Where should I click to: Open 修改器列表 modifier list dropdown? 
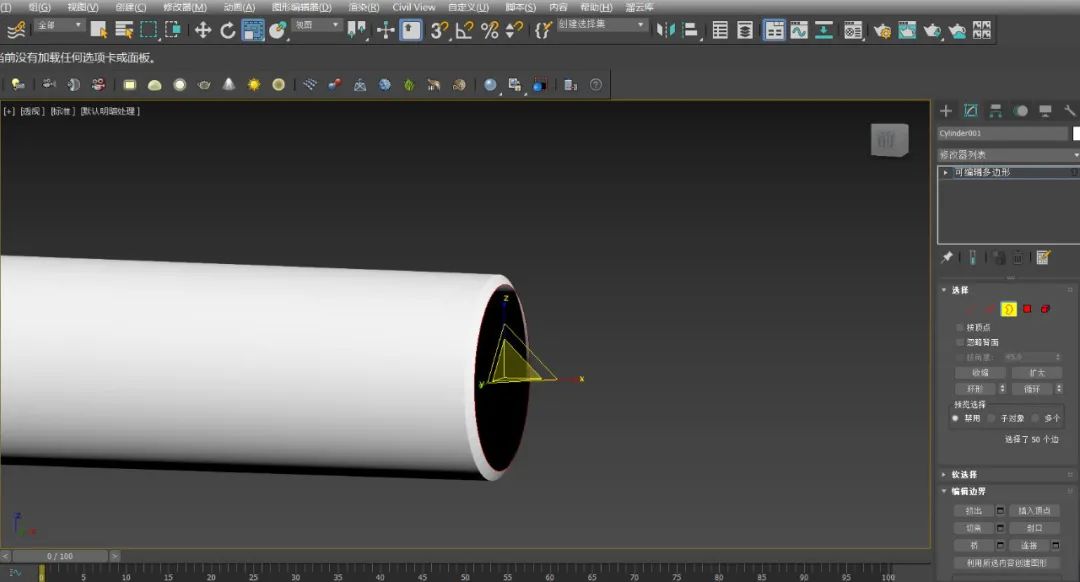click(x=1008, y=155)
